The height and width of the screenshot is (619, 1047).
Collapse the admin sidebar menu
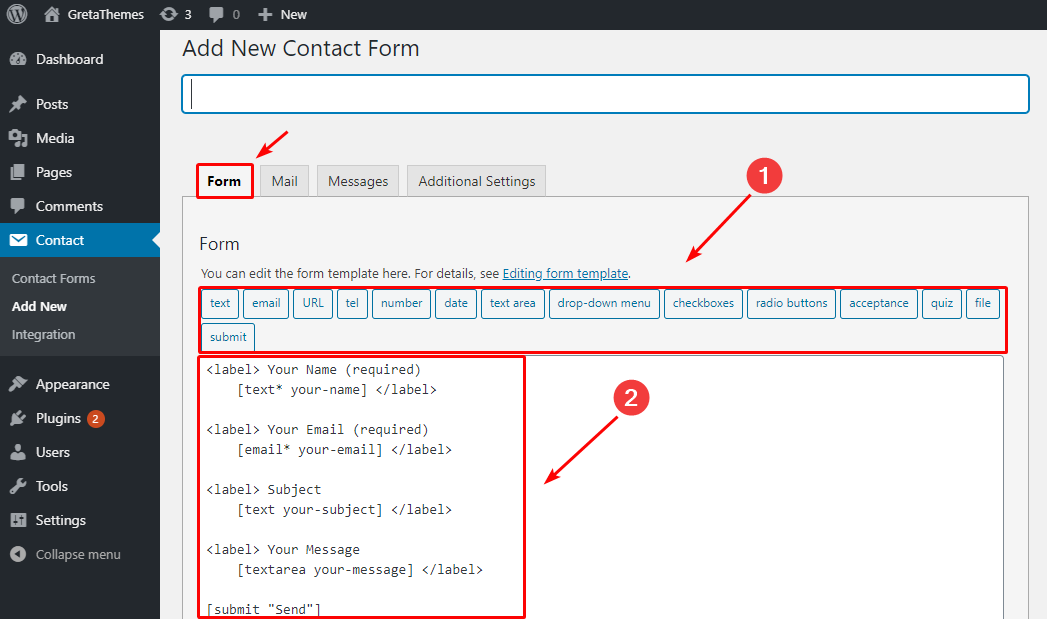[68, 553]
